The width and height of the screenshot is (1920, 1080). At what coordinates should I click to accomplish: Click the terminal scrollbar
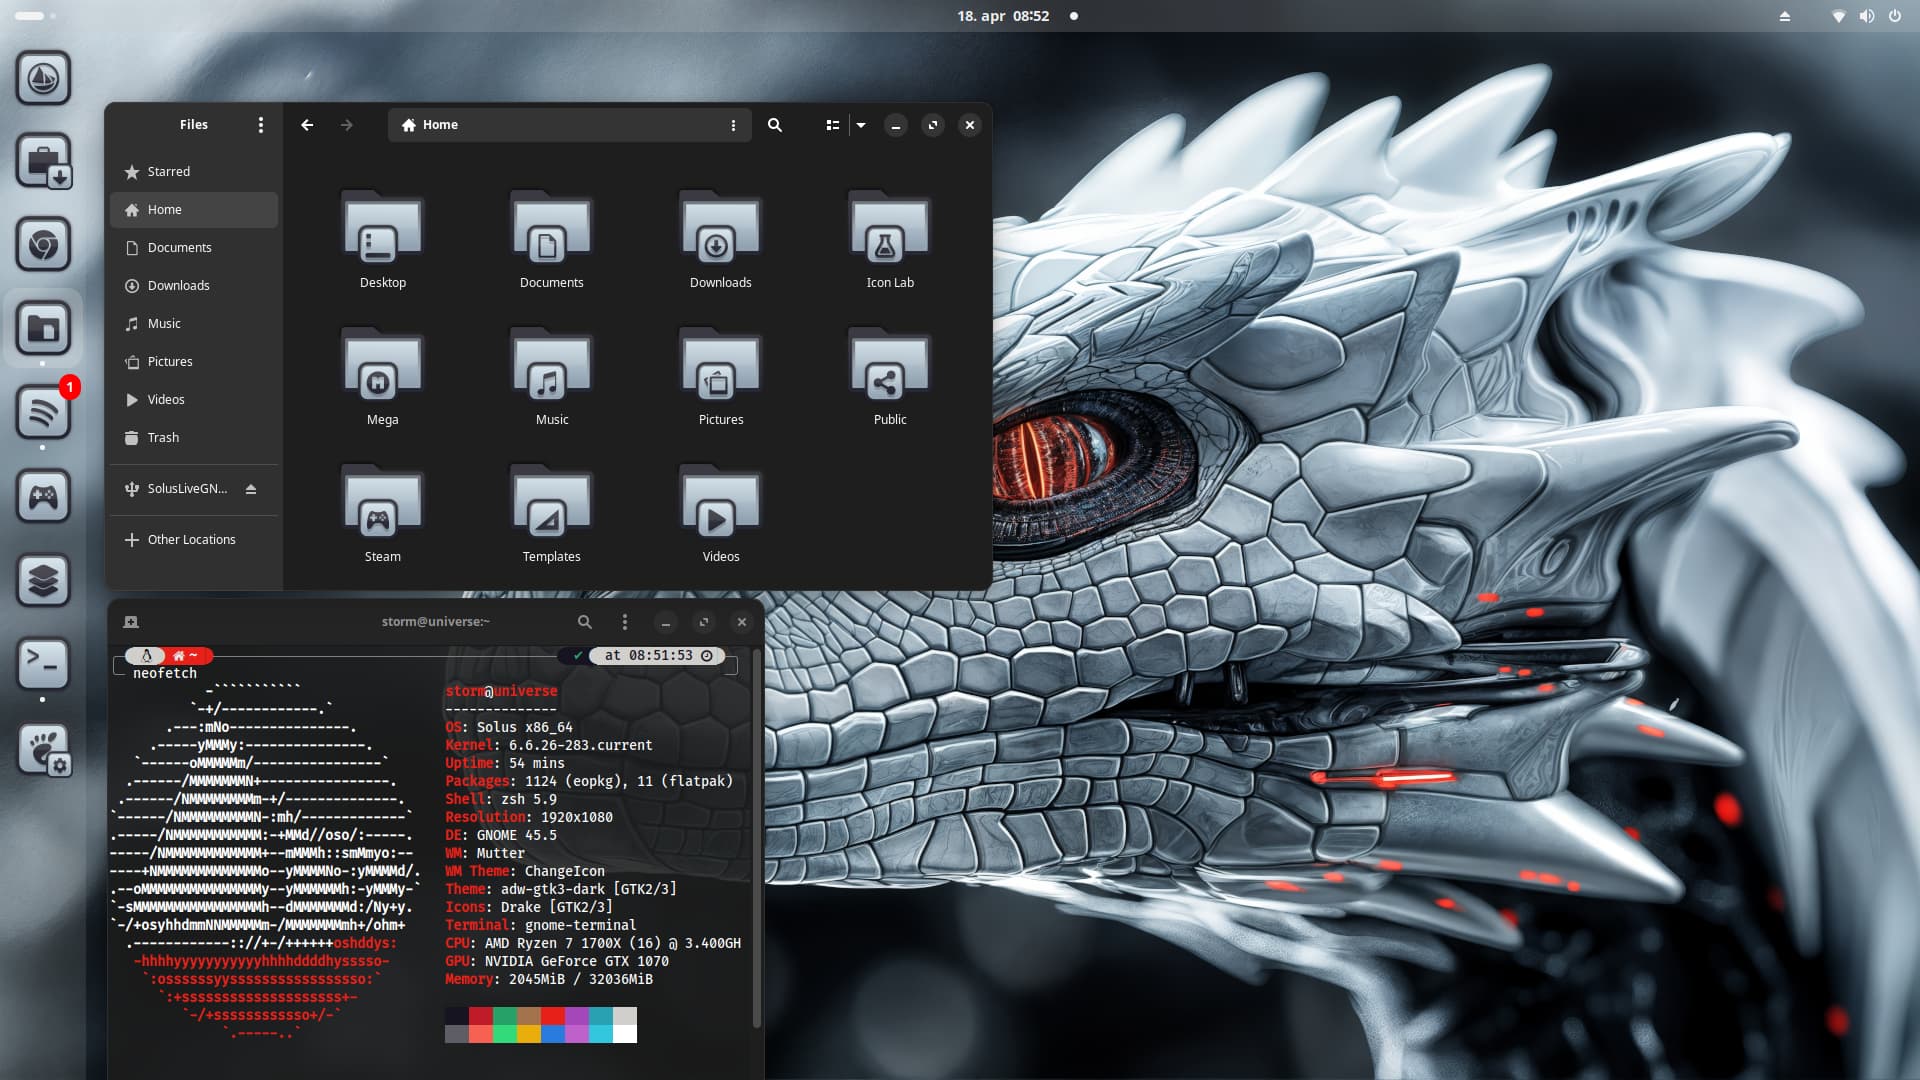click(x=756, y=838)
